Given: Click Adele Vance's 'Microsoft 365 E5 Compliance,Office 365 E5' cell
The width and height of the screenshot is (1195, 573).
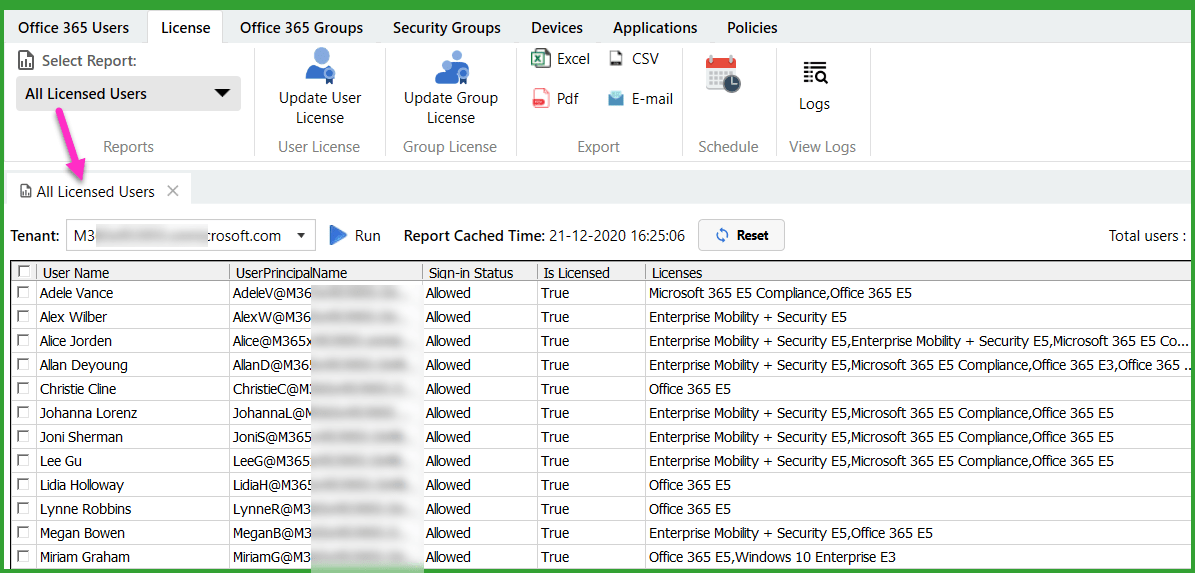Looking at the screenshot, I should tap(917, 293).
